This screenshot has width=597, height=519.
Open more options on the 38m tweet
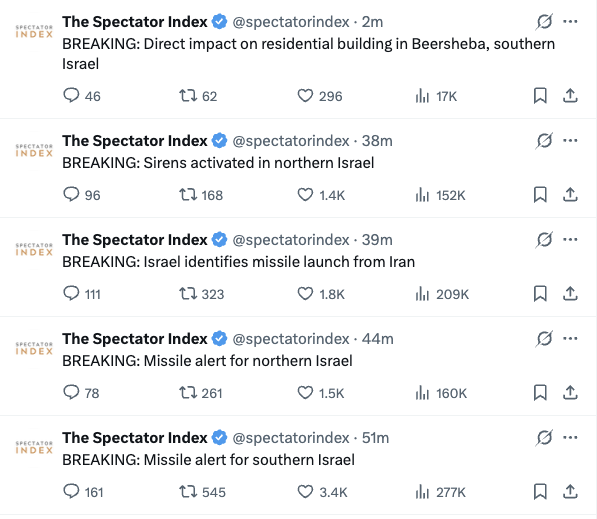tap(570, 141)
